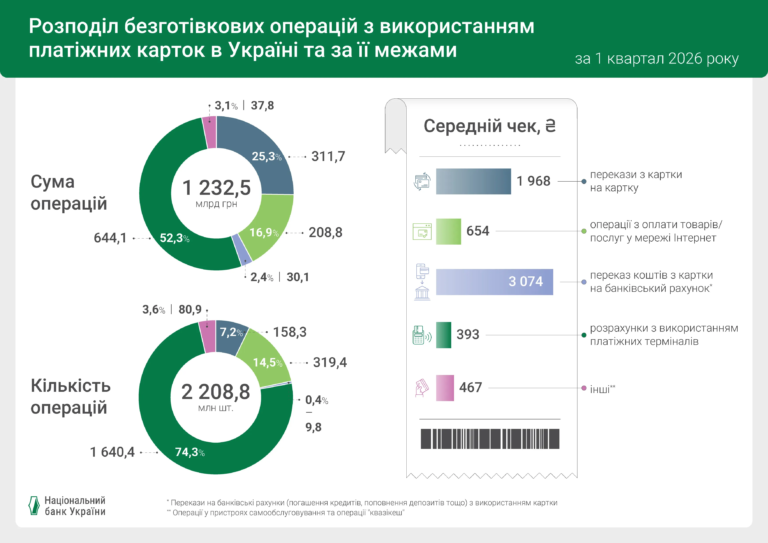The width and height of the screenshot is (768, 543).
Task: Click the value '80,9'
Action: pyautogui.click(x=190, y=309)
